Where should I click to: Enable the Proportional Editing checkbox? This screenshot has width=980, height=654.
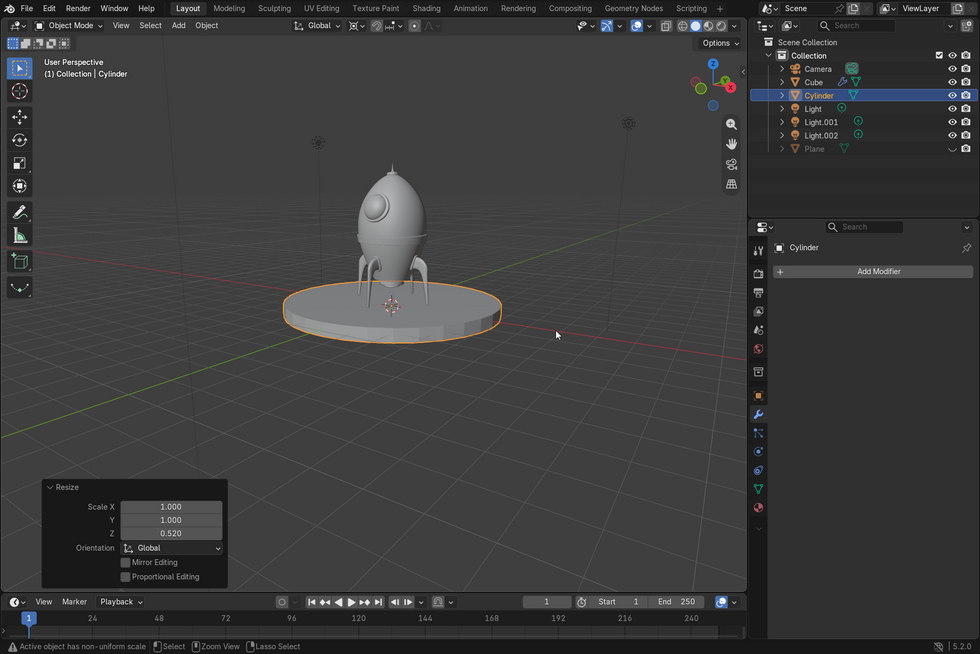(x=125, y=577)
